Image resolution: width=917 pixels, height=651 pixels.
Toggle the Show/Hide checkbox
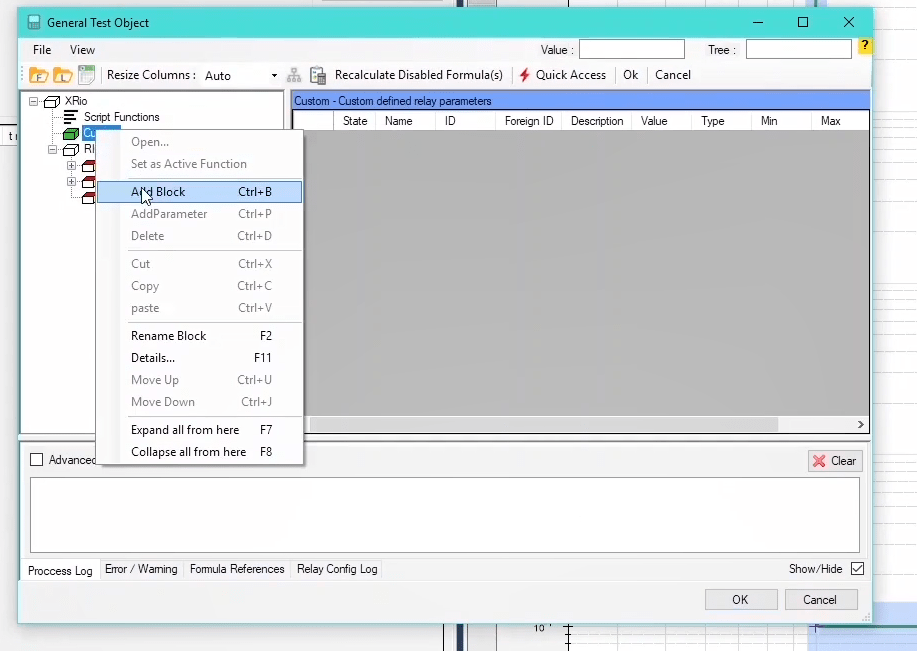[x=857, y=569]
